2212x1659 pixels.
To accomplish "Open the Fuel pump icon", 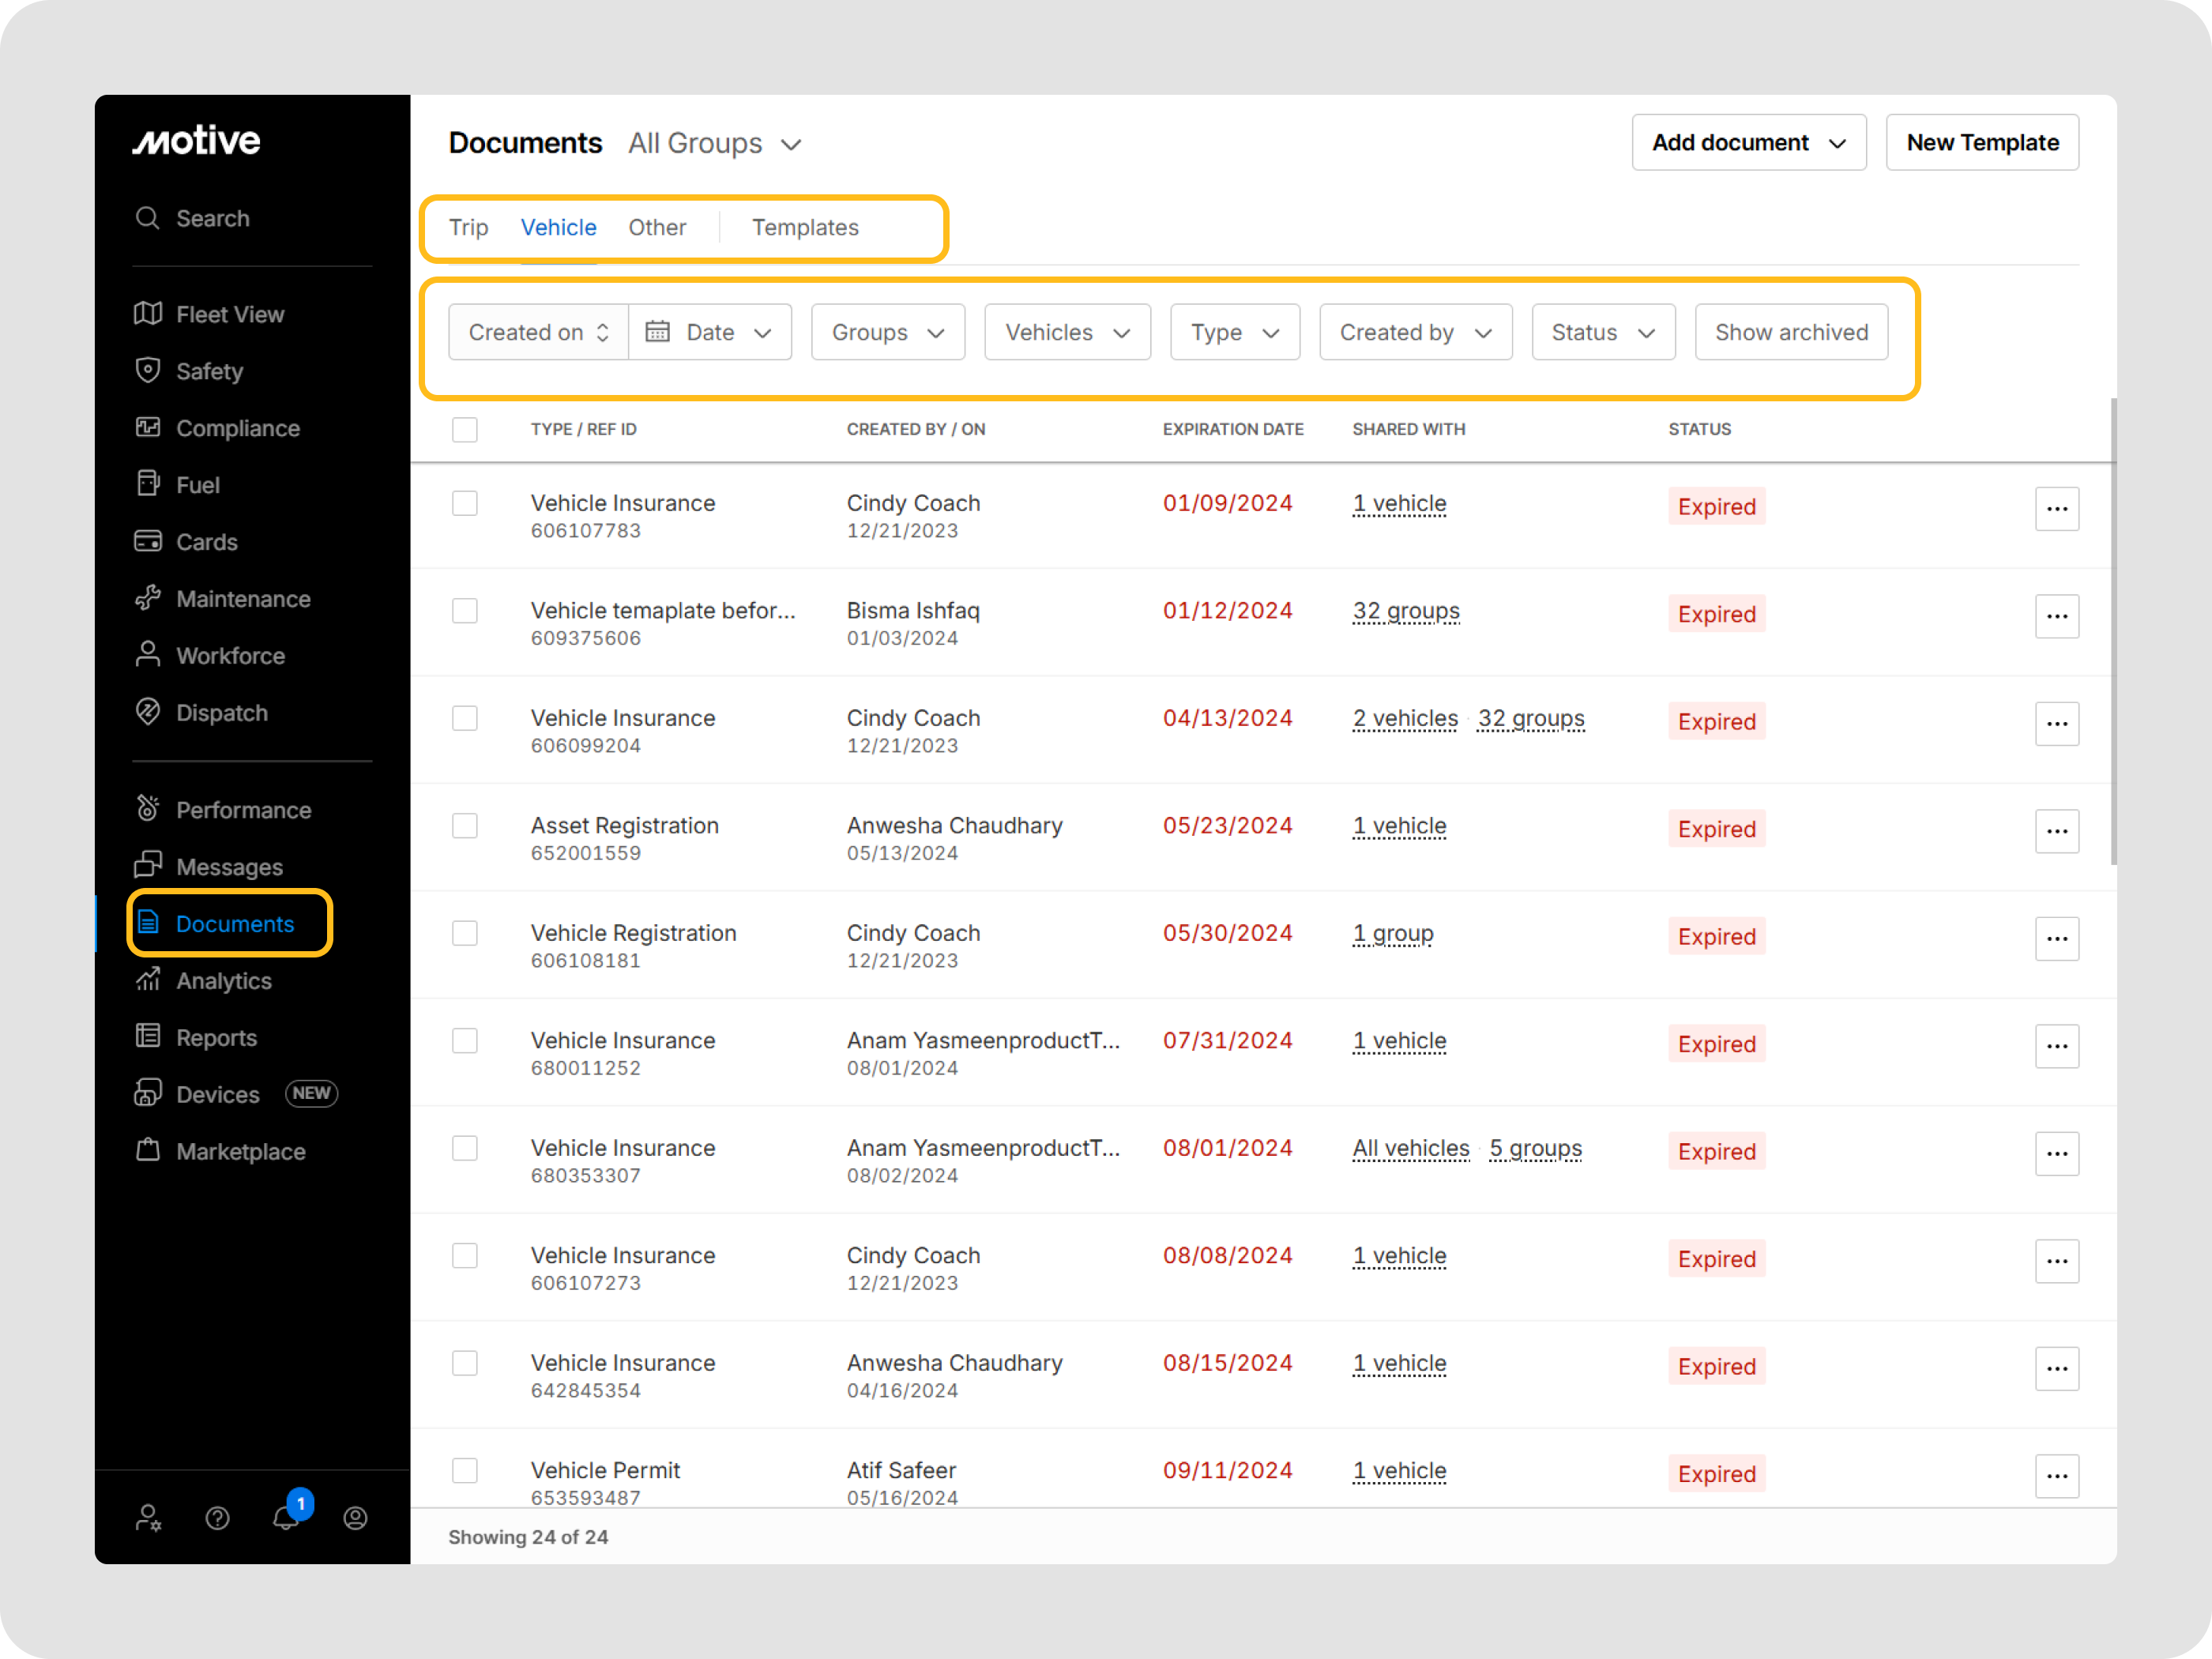I will point(148,484).
